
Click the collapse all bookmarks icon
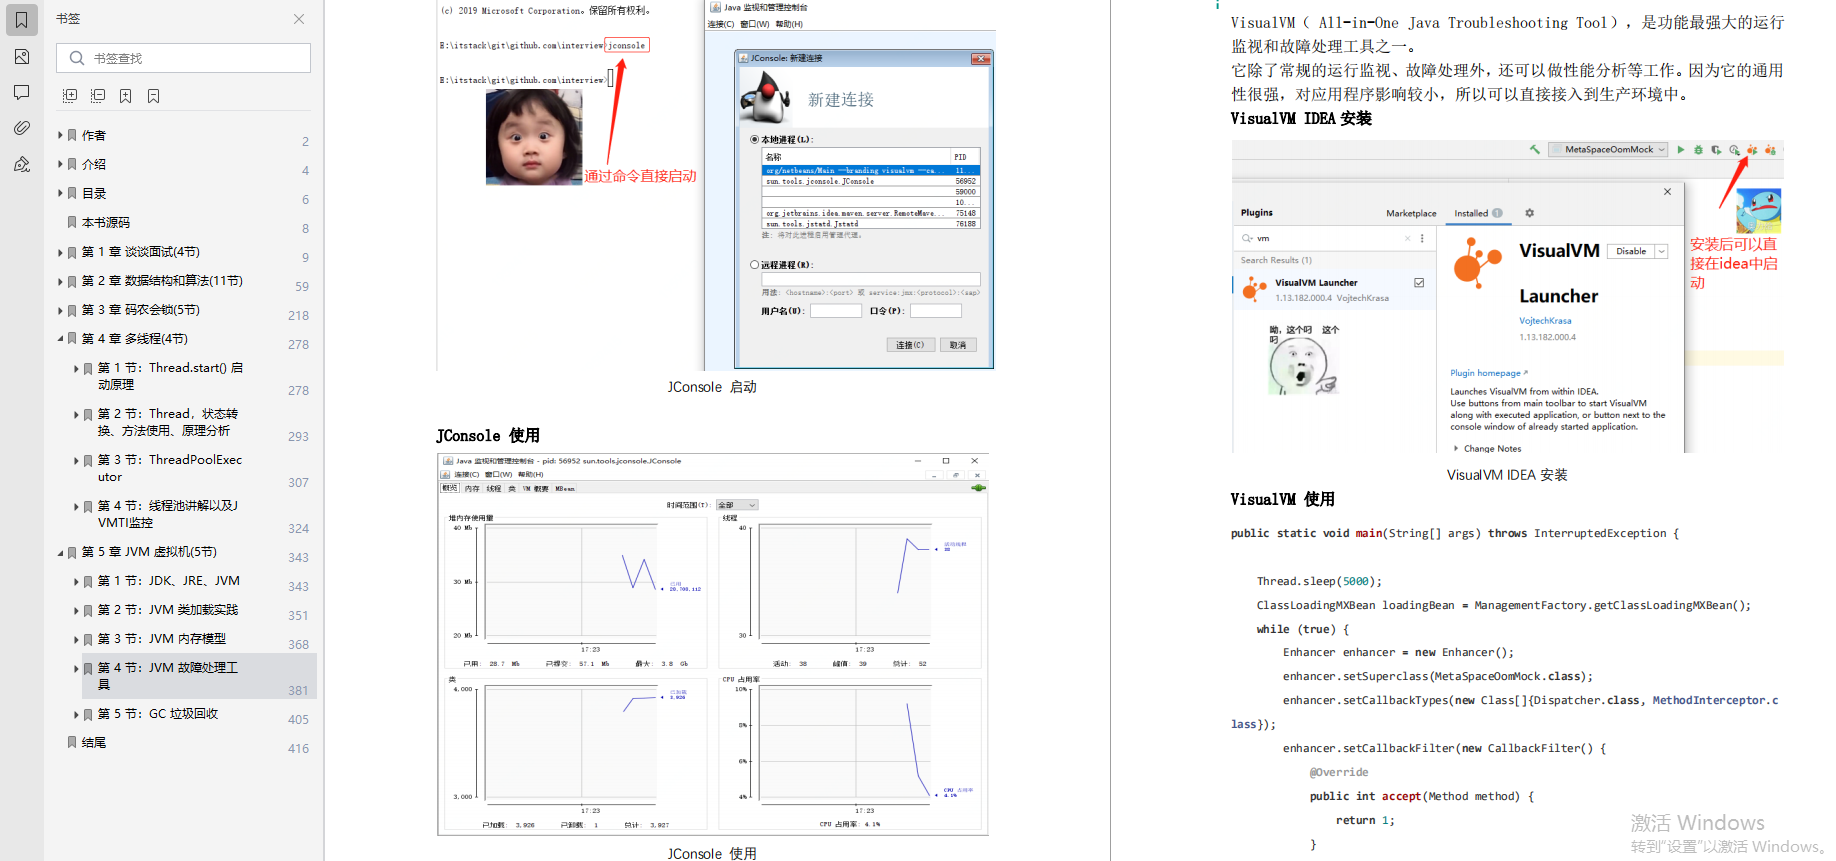click(x=98, y=96)
